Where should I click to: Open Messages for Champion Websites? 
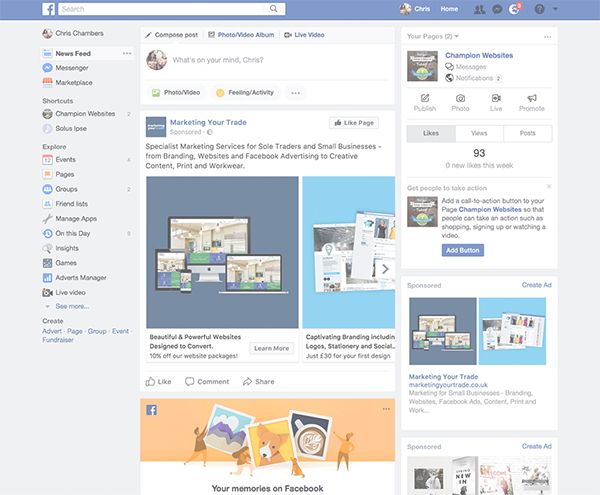(x=466, y=67)
